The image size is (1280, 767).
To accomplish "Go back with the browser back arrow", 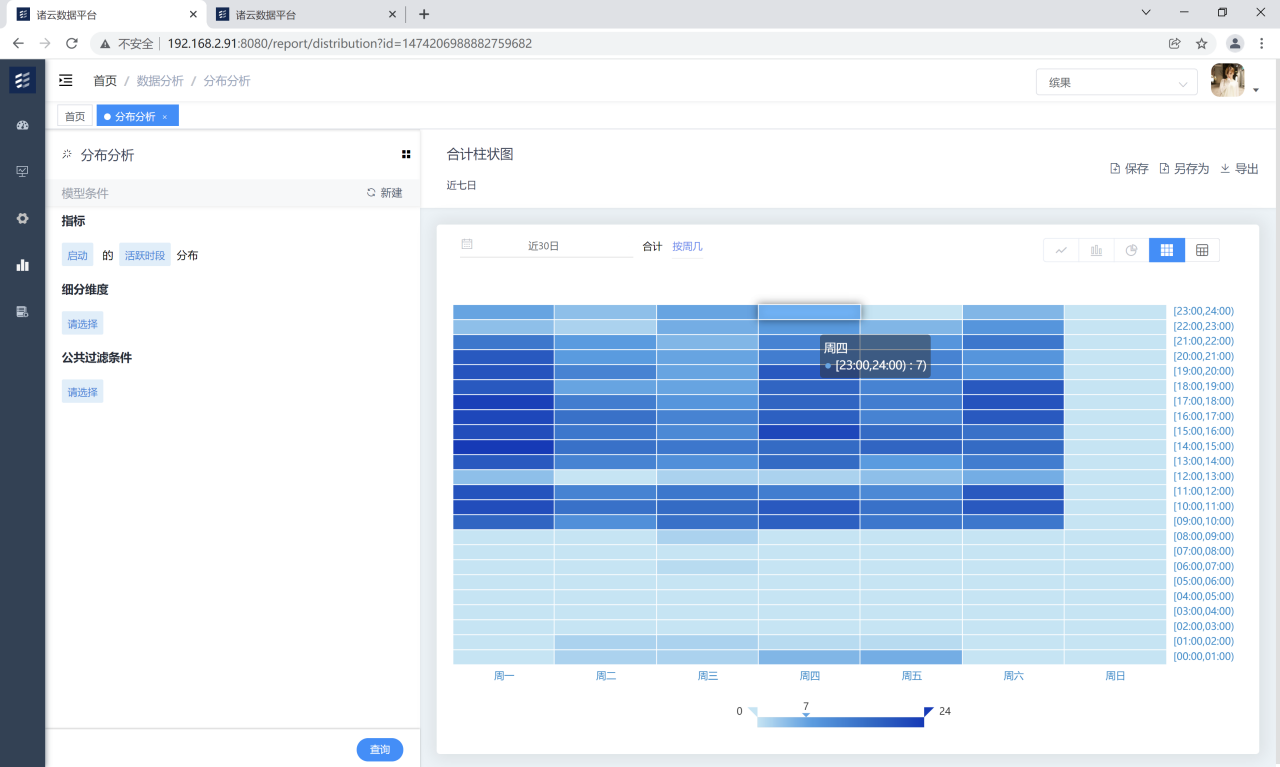I will (18, 43).
